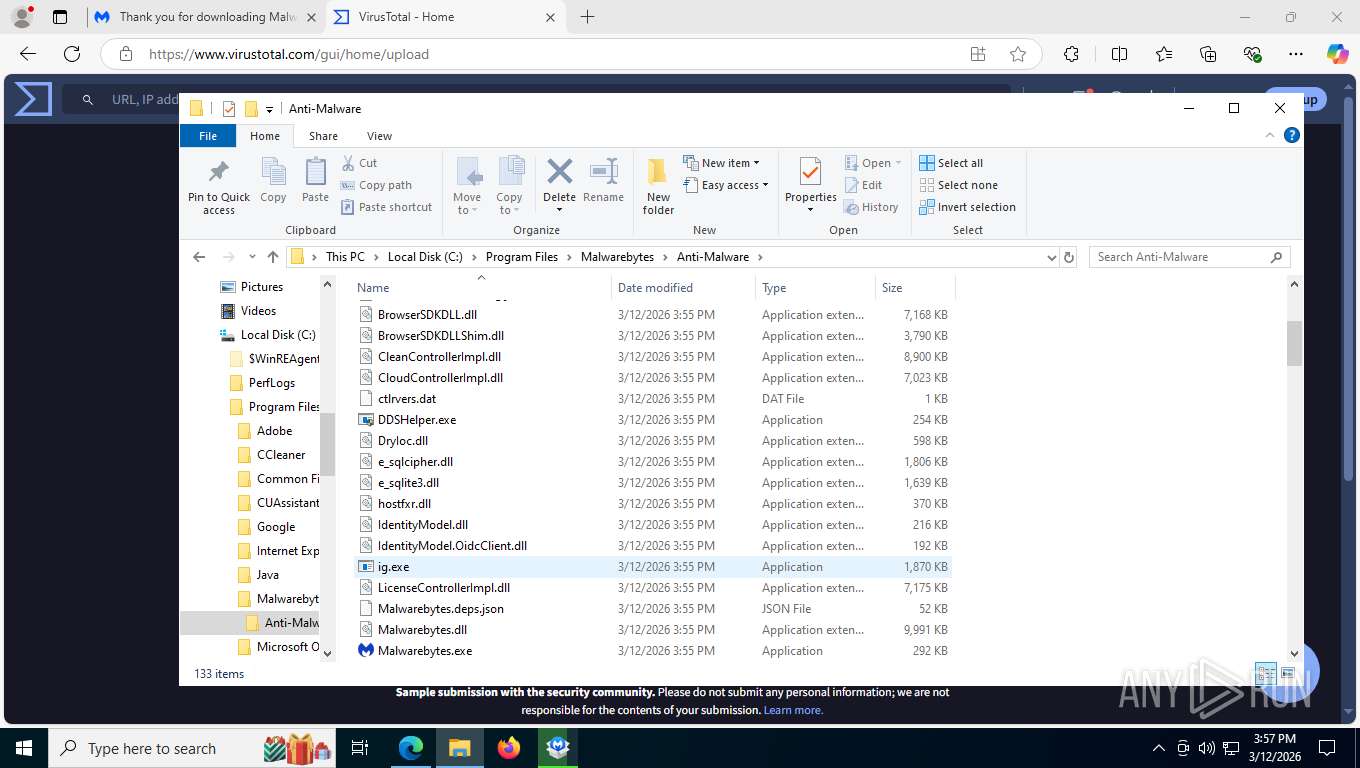Open recent locations dropdown arrow

[x=251, y=257]
